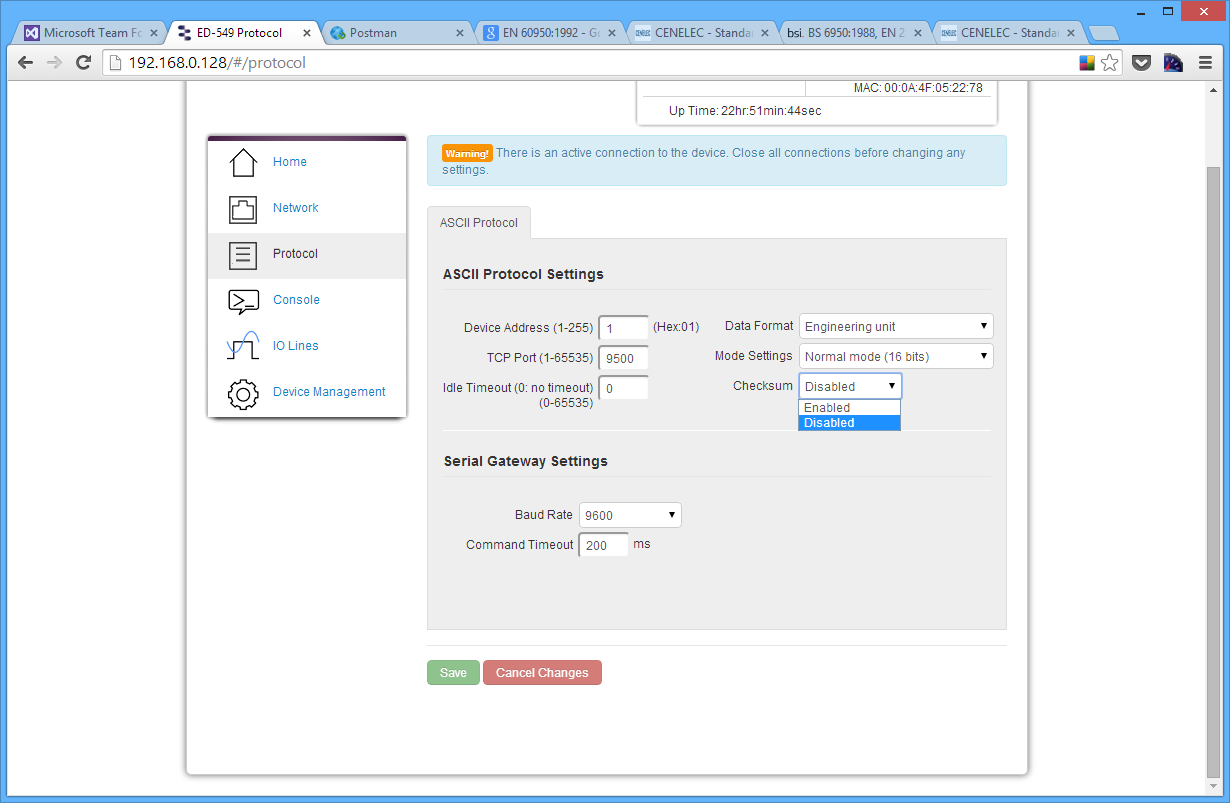The image size is (1230, 803).
Task: Click the TCP Port input field
Action: [x=622, y=357]
